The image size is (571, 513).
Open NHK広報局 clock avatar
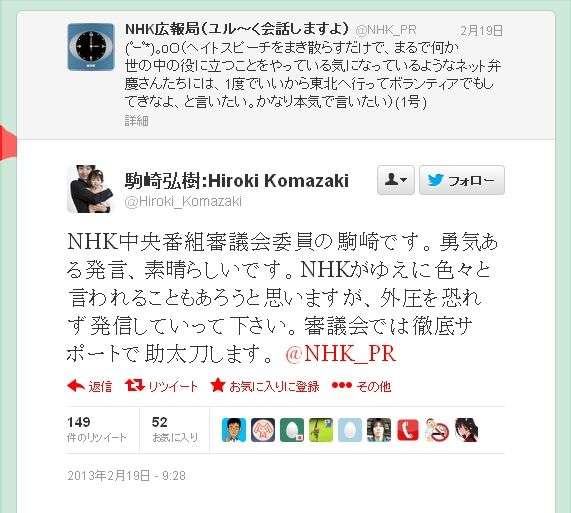91,47
